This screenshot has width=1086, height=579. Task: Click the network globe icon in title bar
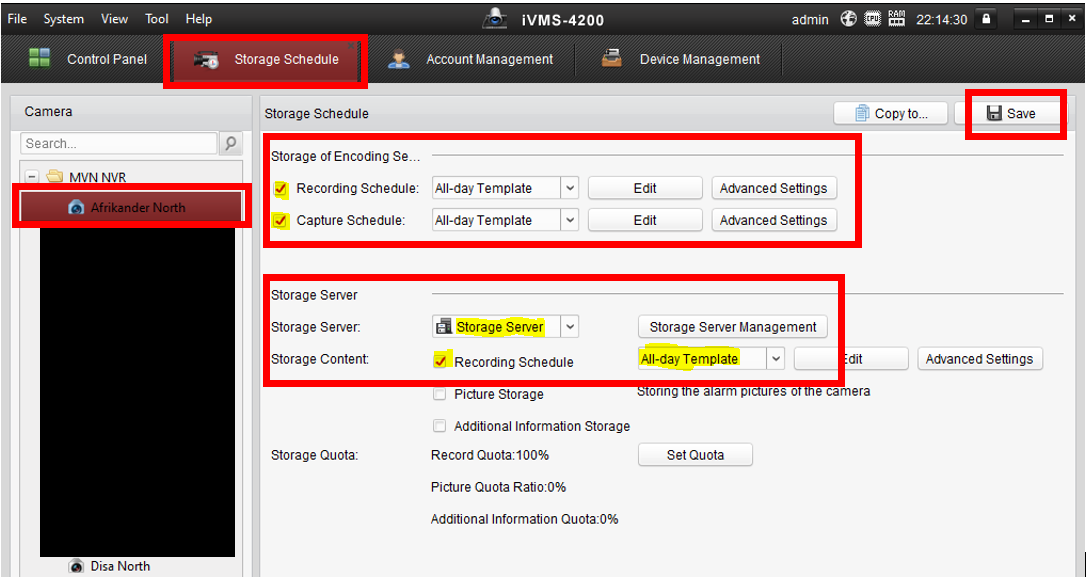848,19
